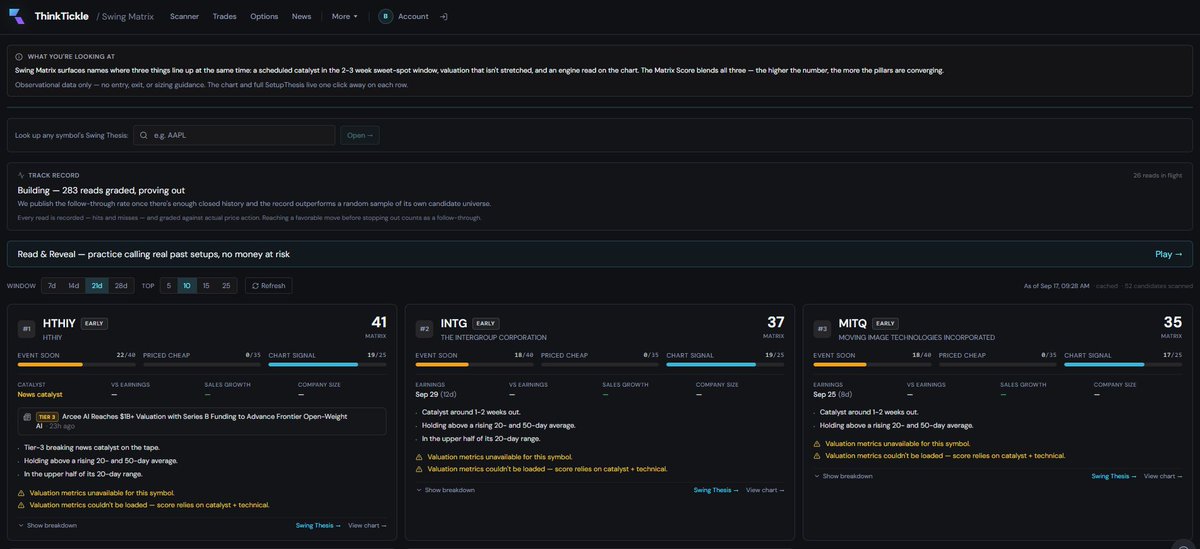Screen dimensions: 1200x549
Task: Set the window to 7d
Action: 51,285
